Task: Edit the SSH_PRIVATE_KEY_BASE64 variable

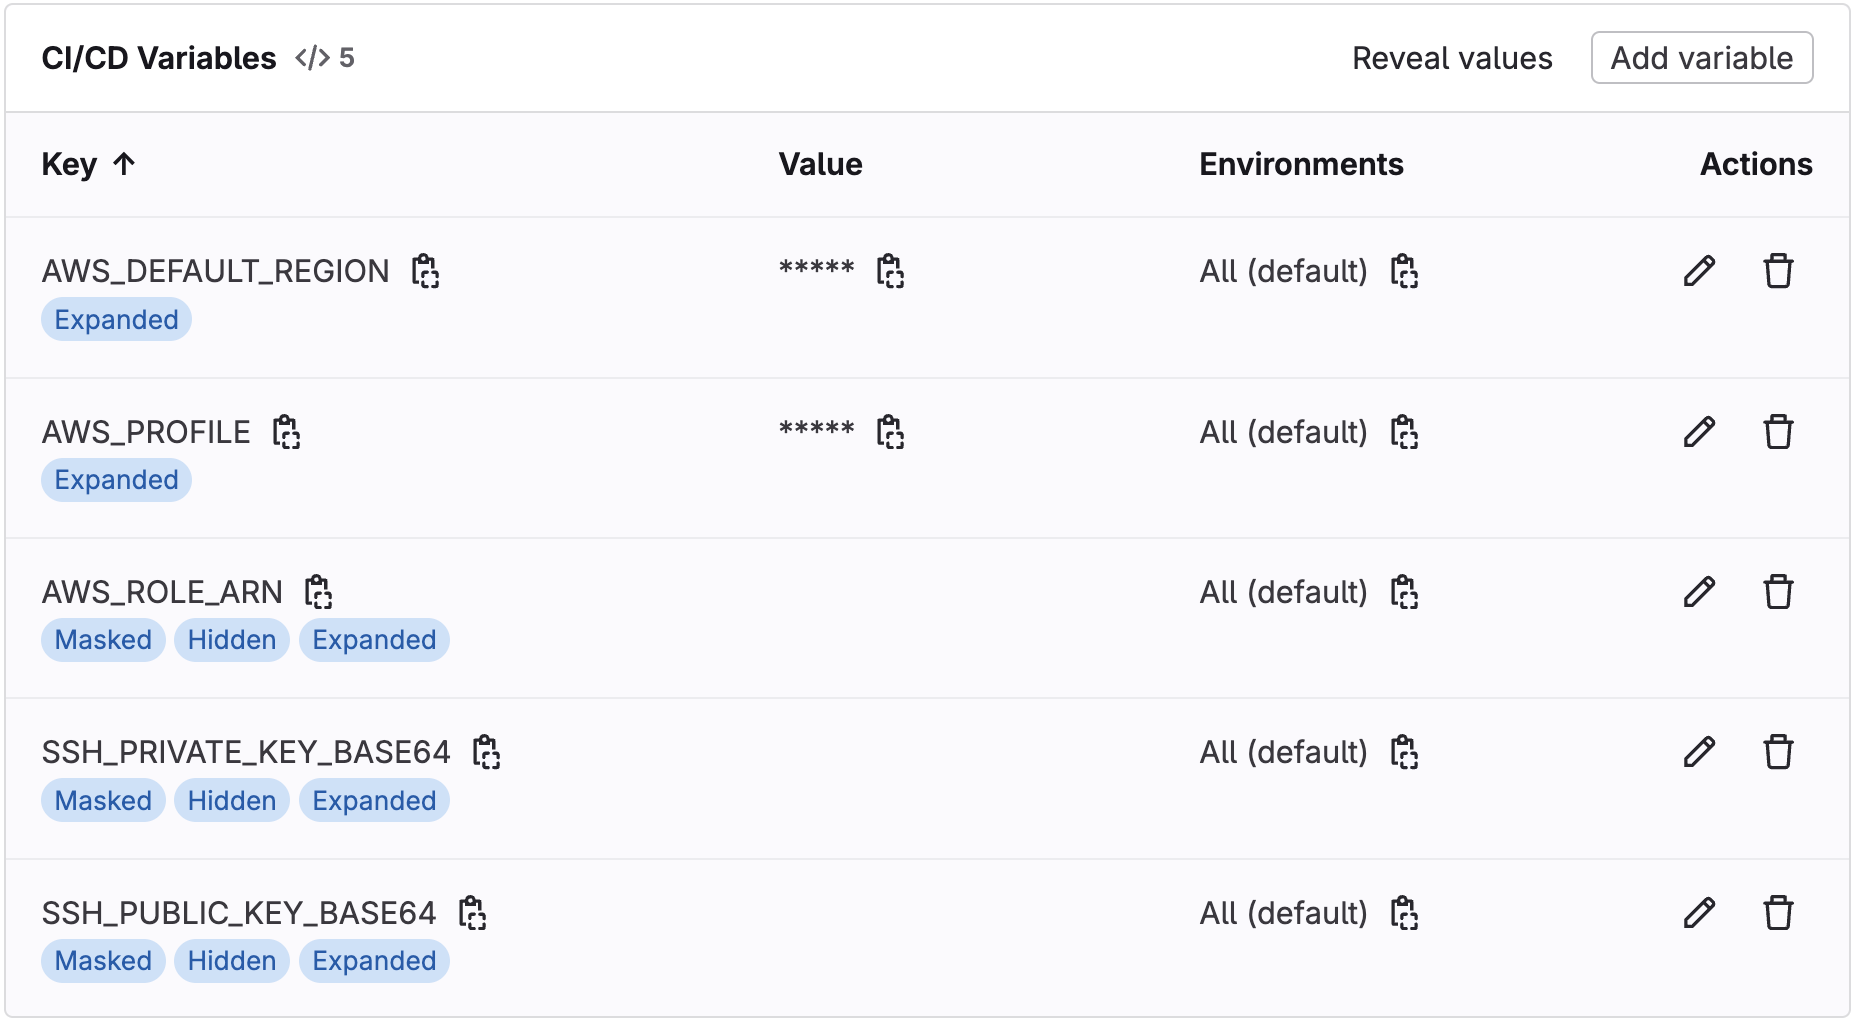Action: click(x=1699, y=752)
